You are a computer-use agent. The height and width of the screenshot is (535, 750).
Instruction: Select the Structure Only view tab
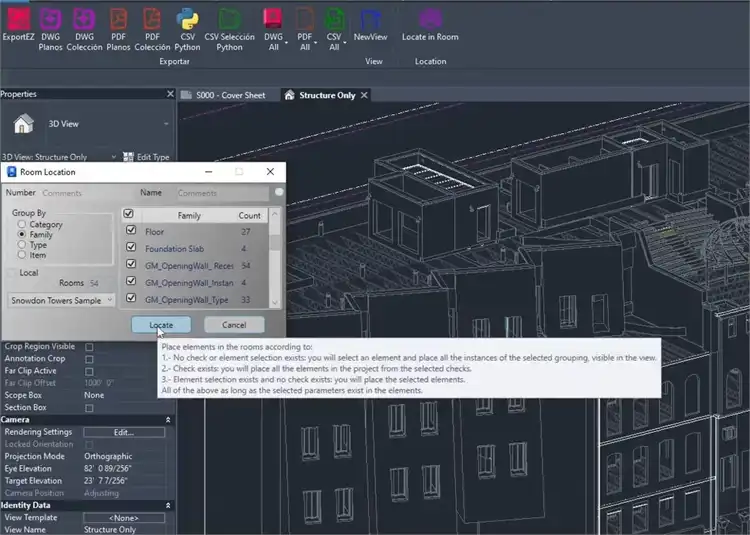pos(325,96)
